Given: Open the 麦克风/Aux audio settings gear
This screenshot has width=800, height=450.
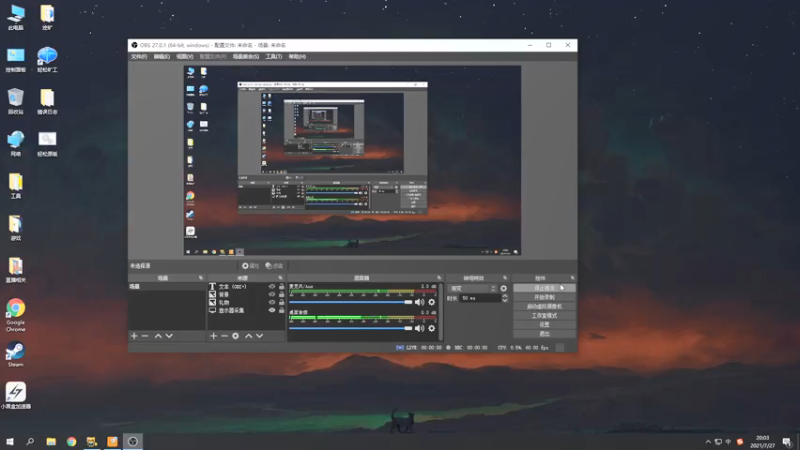Looking at the screenshot, I should 432,302.
